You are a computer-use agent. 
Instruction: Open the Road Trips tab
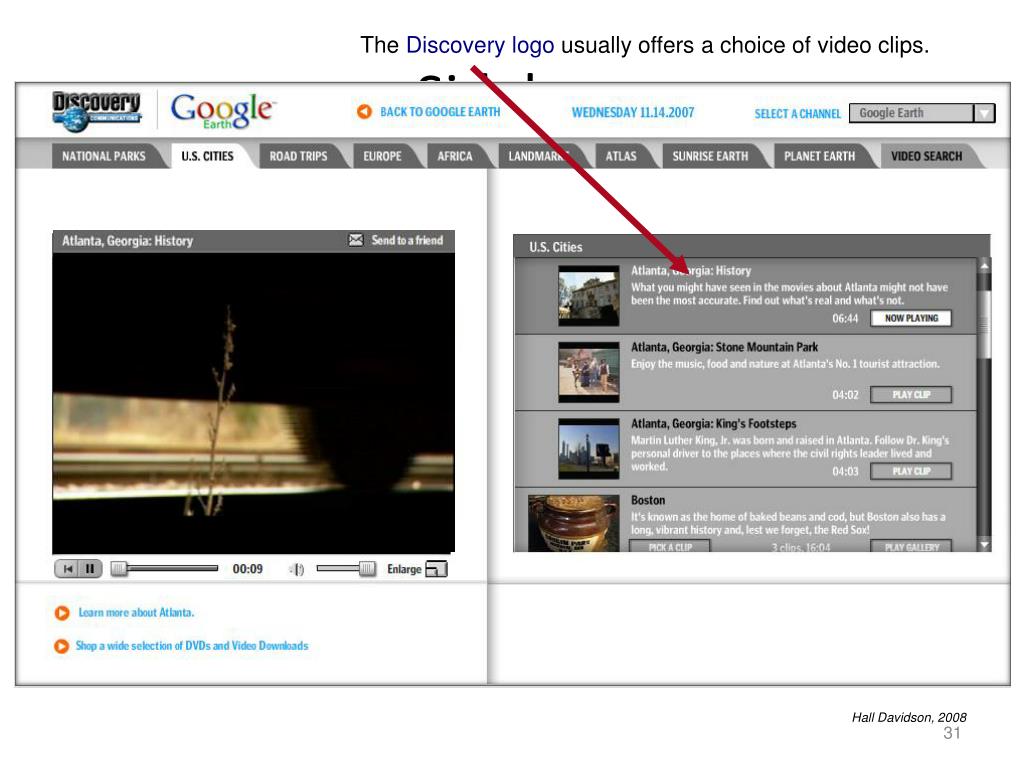point(298,156)
